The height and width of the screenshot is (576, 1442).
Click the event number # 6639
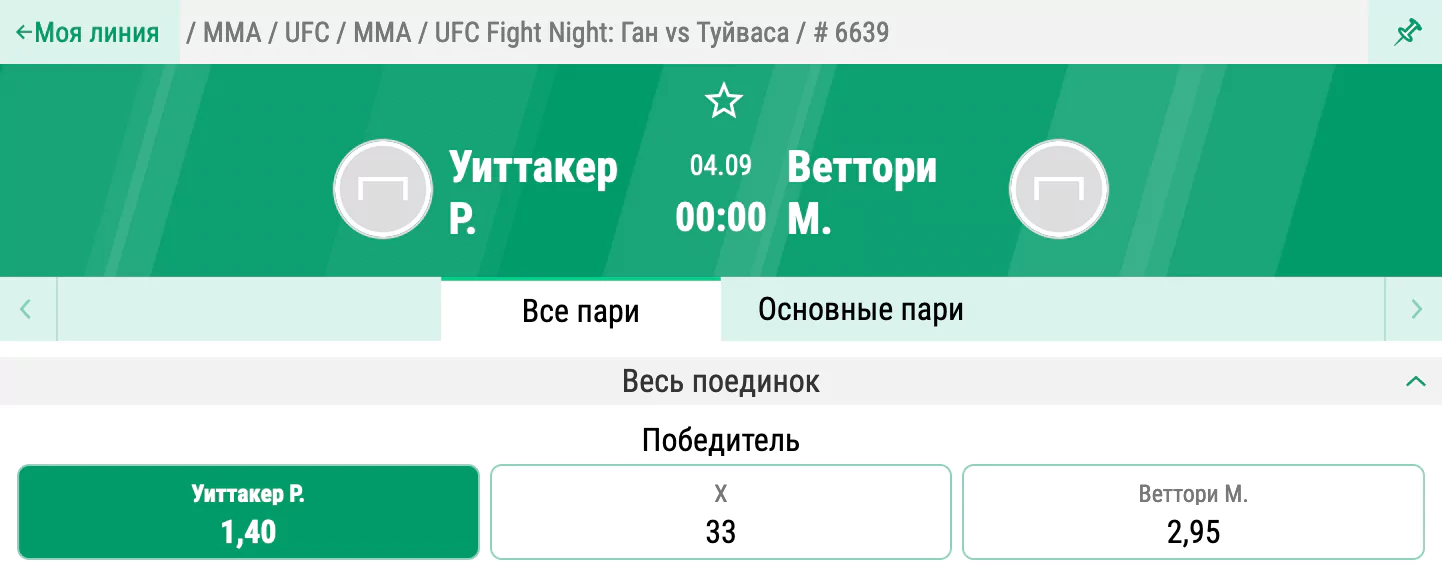coord(851,33)
